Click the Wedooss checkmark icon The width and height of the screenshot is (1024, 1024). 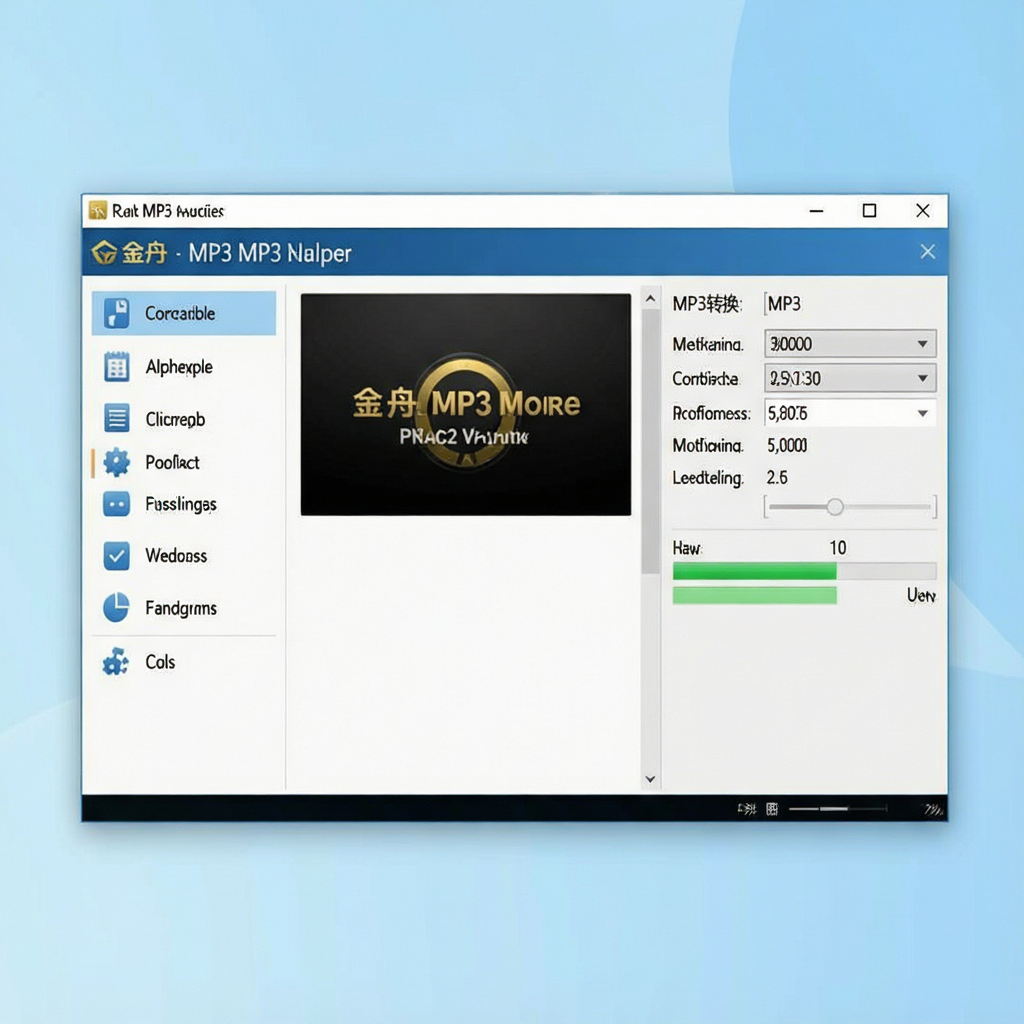click(x=117, y=556)
